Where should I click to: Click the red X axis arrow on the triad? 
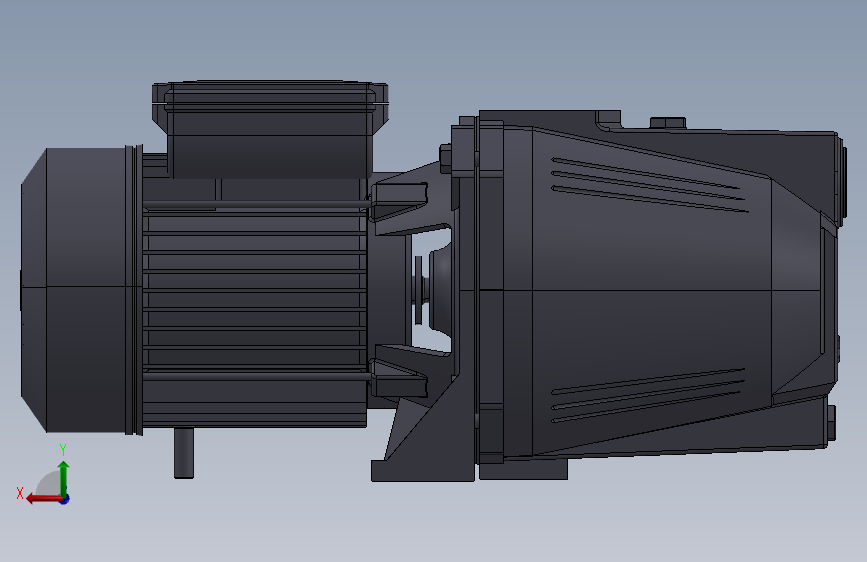click(x=43, y=499)
